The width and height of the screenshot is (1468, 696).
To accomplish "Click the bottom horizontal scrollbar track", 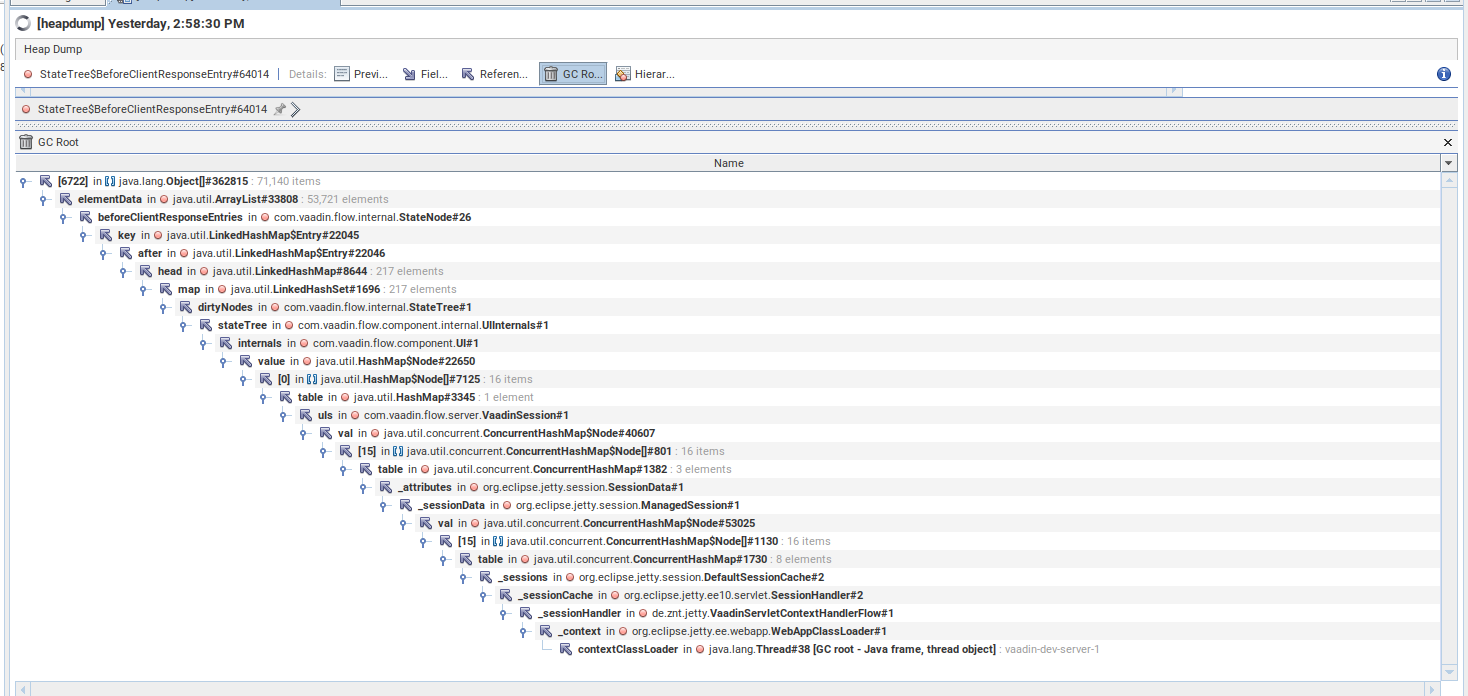I will point(728,688).
